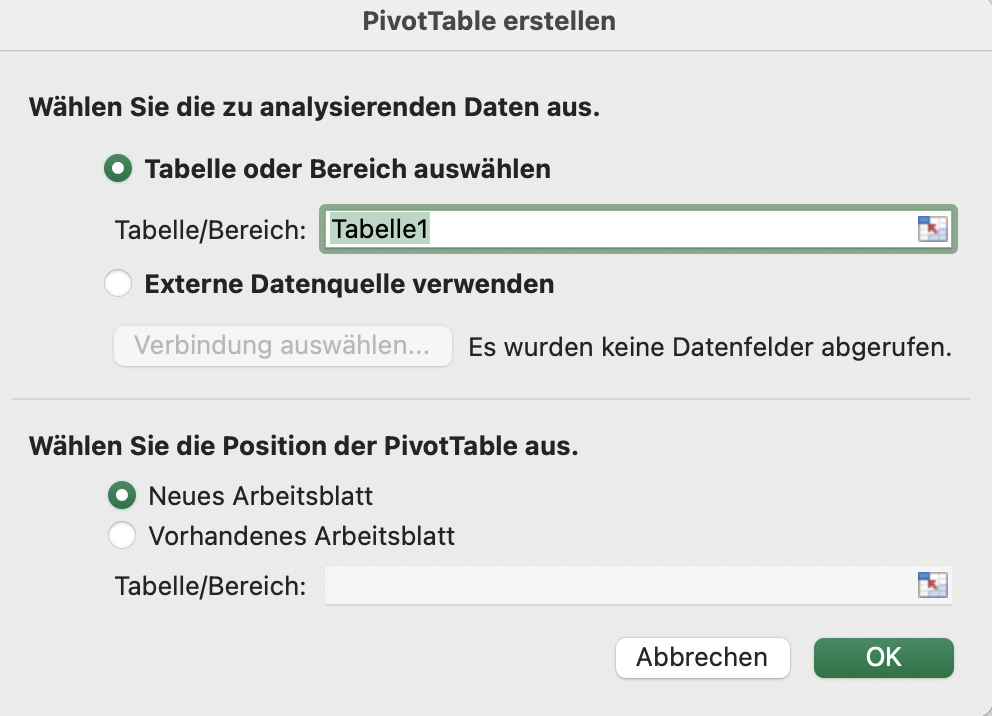Viewport: 992px width, 716px height.
Task: Choose 'Externe Datenquelle verwenden' option
Action: (x=119, y=285)
